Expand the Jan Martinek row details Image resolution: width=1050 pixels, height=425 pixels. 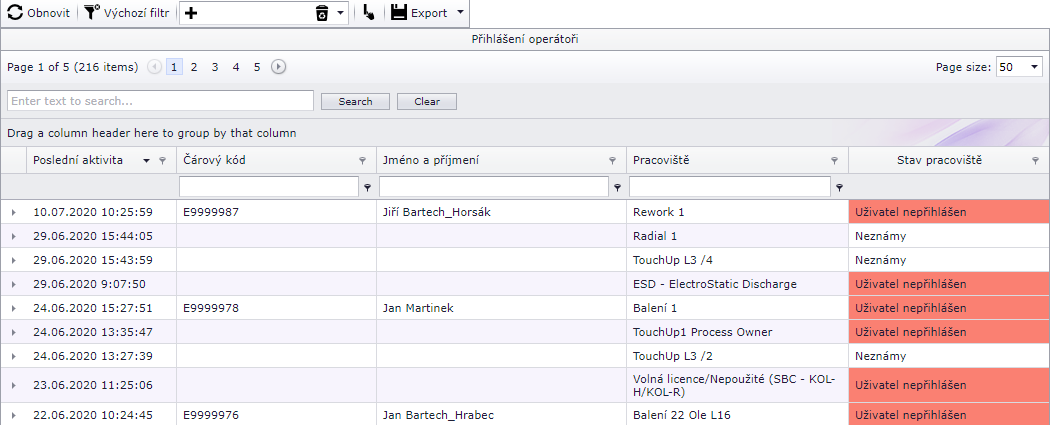14,308
